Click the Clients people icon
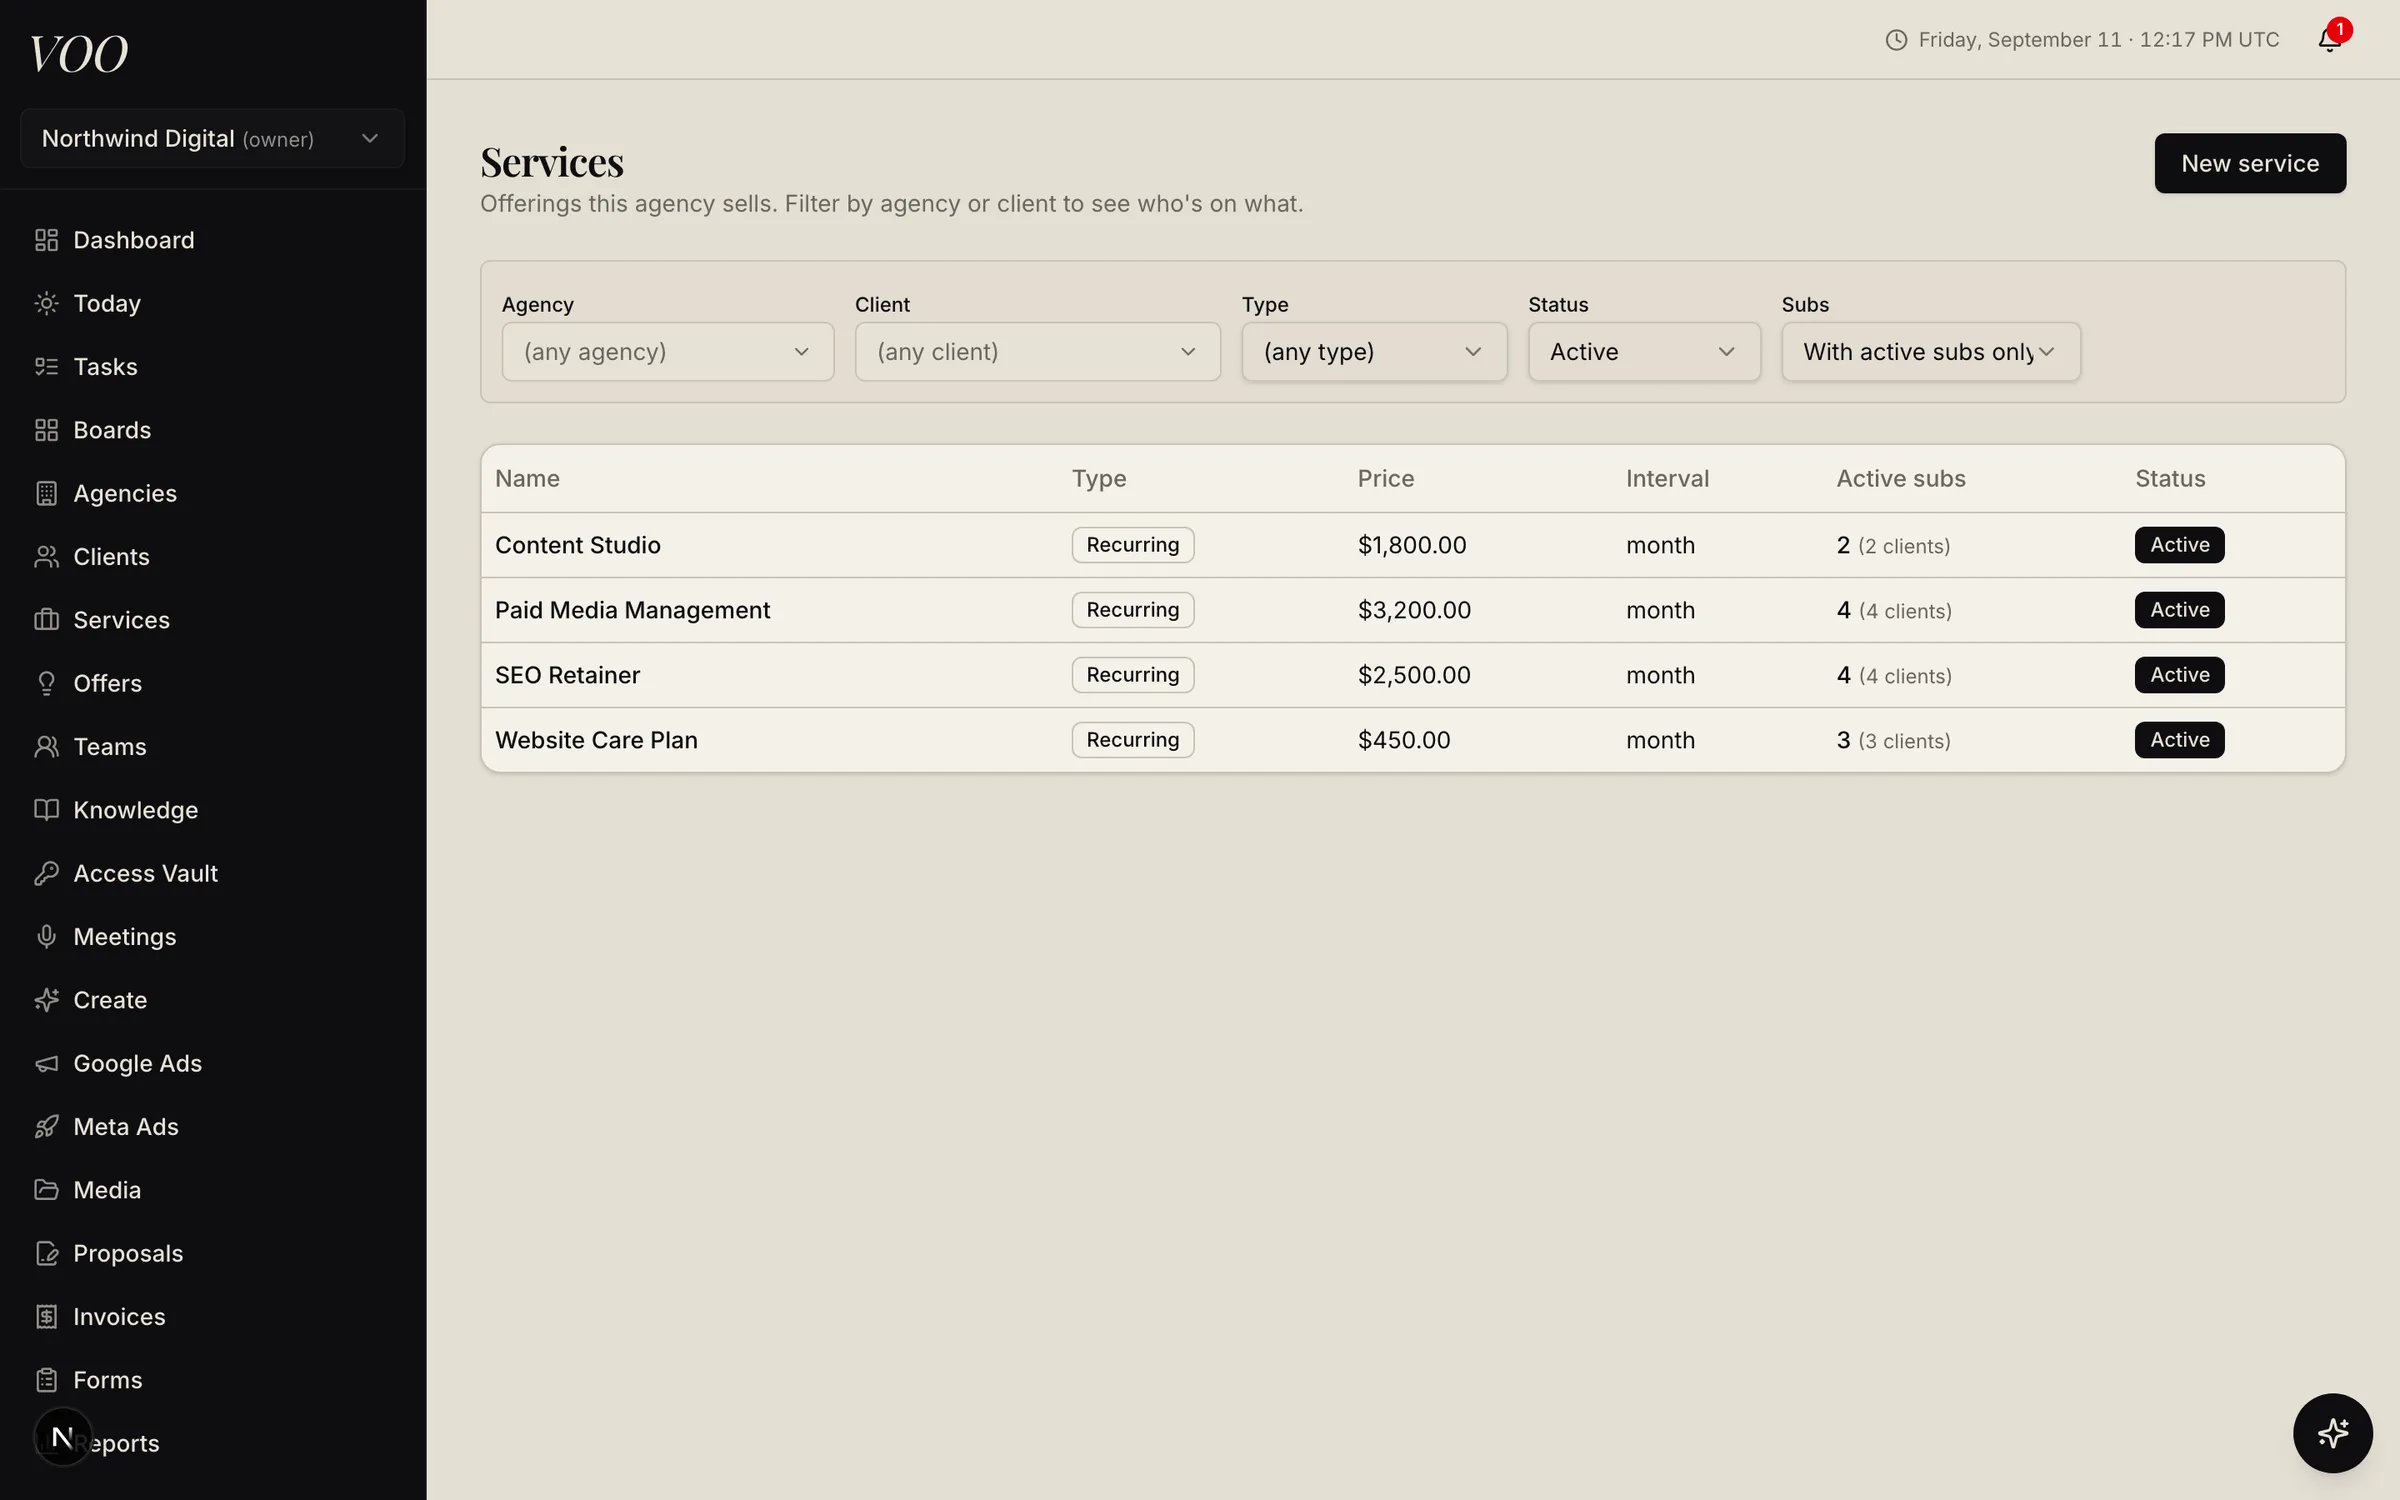 (x=46, y=557)
